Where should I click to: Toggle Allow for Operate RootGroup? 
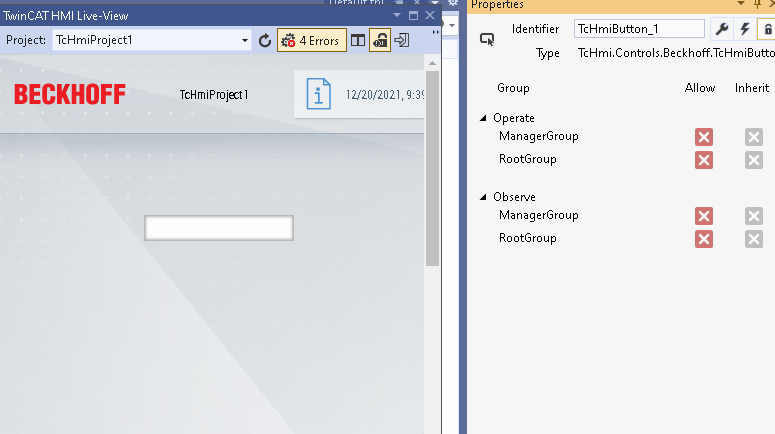[704, 160]
